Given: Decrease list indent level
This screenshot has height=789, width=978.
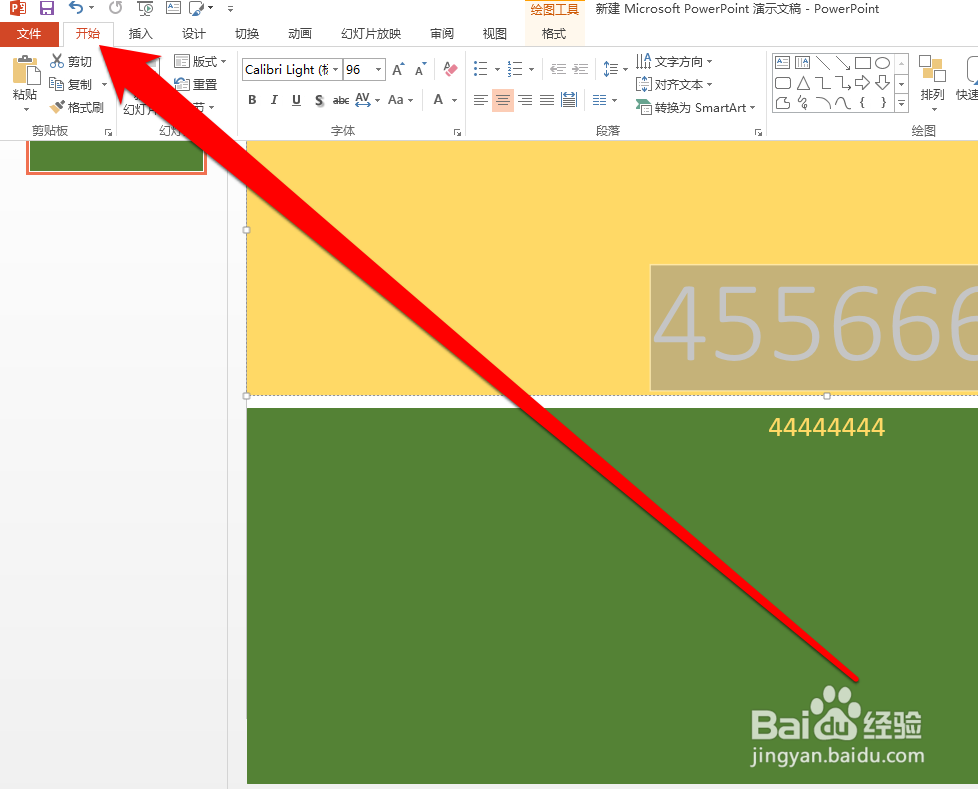Looking at the screenshot, I should (x=558, y=69).
